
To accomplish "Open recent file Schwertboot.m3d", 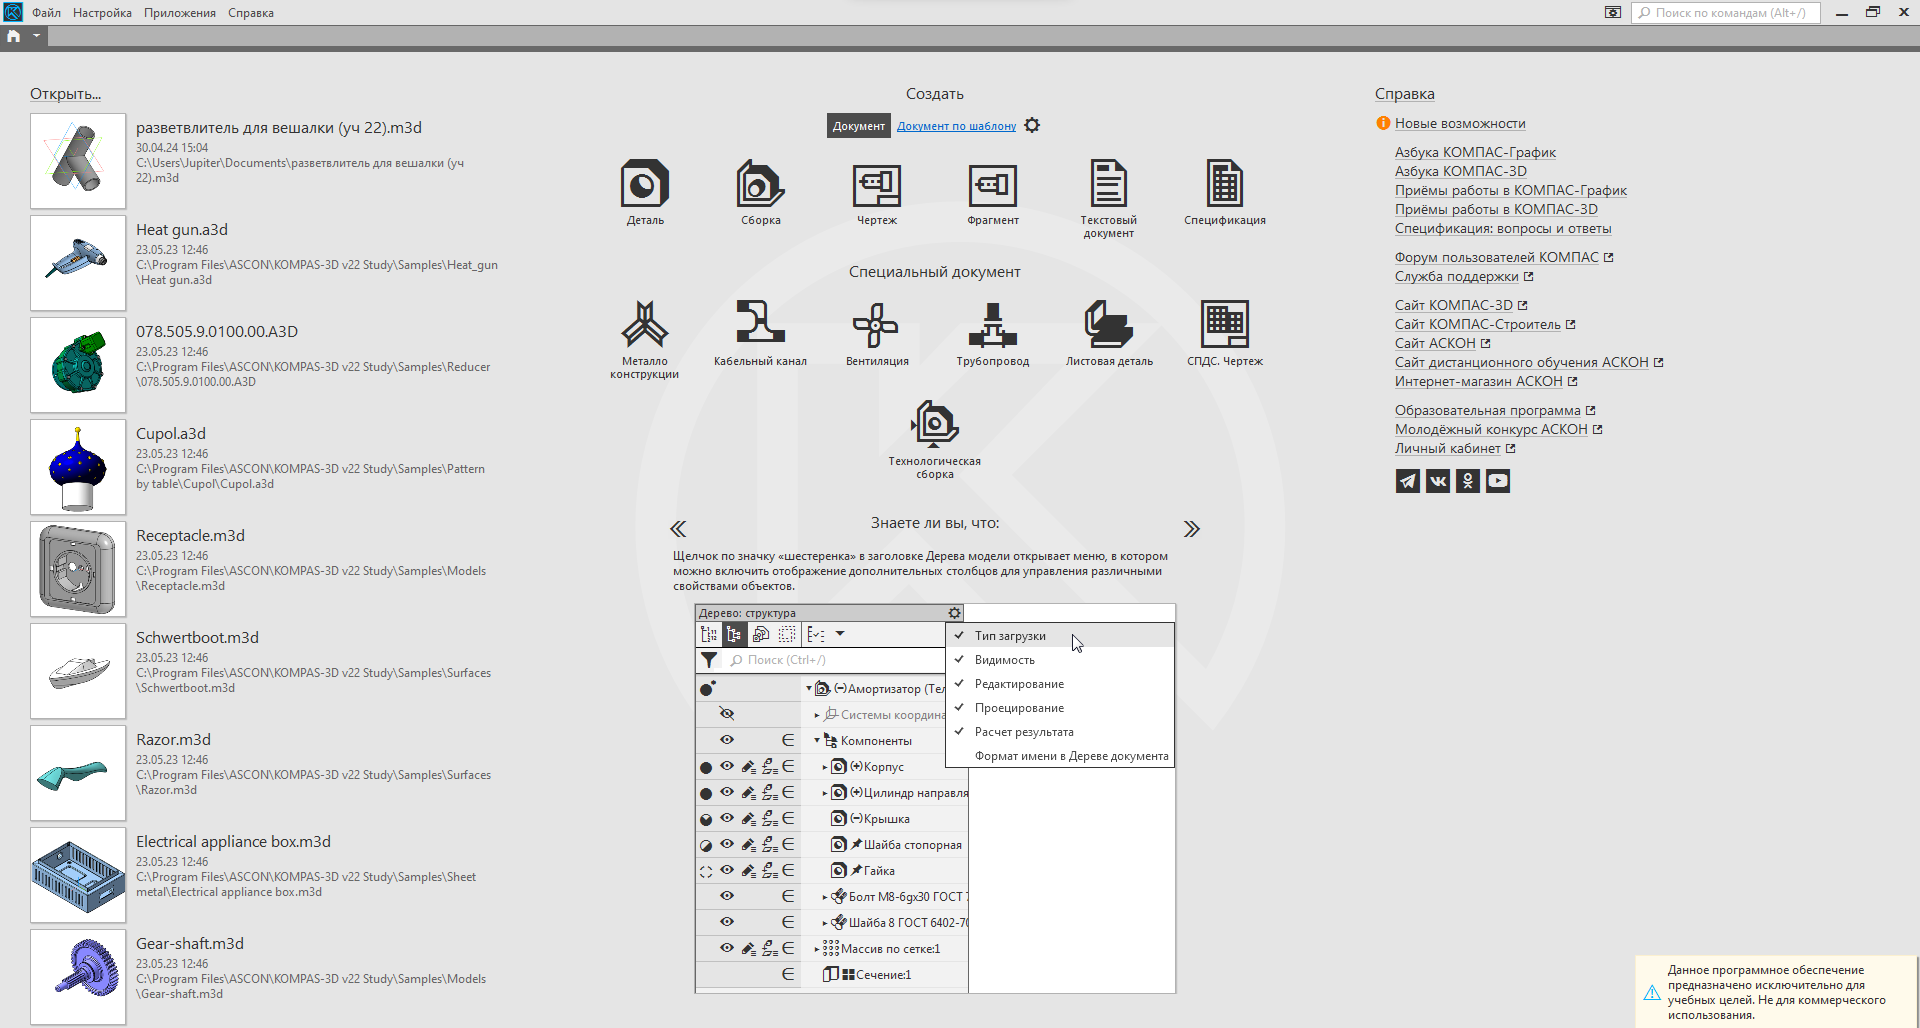I will pyautogui.click(x=197, y=638).
